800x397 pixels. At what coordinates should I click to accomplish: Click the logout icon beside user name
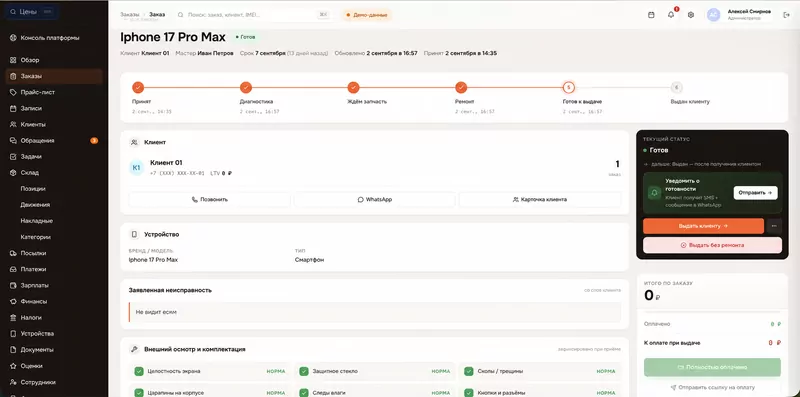(x=786, y=15)
